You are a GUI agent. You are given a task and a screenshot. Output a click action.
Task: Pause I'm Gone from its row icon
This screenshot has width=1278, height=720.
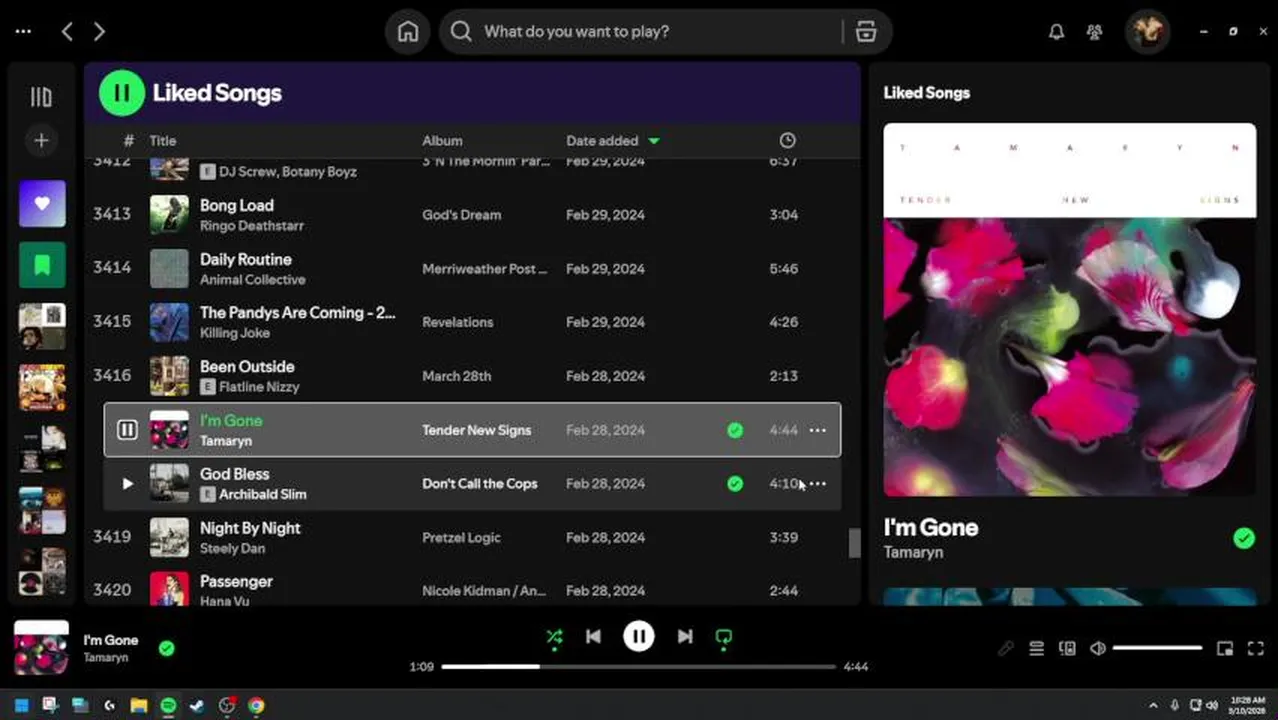point(127,430)
